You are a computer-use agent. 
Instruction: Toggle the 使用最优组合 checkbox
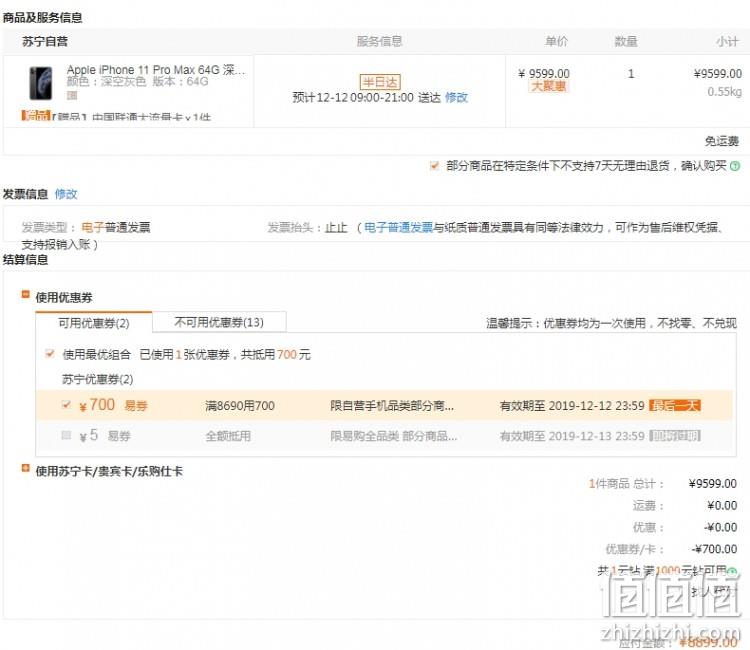(50, 354)
